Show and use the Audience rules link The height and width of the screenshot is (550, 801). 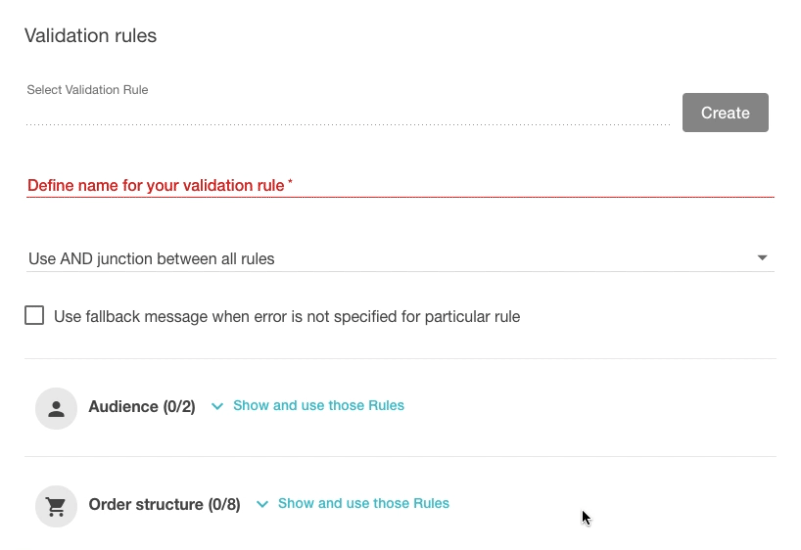coord(318,406)
